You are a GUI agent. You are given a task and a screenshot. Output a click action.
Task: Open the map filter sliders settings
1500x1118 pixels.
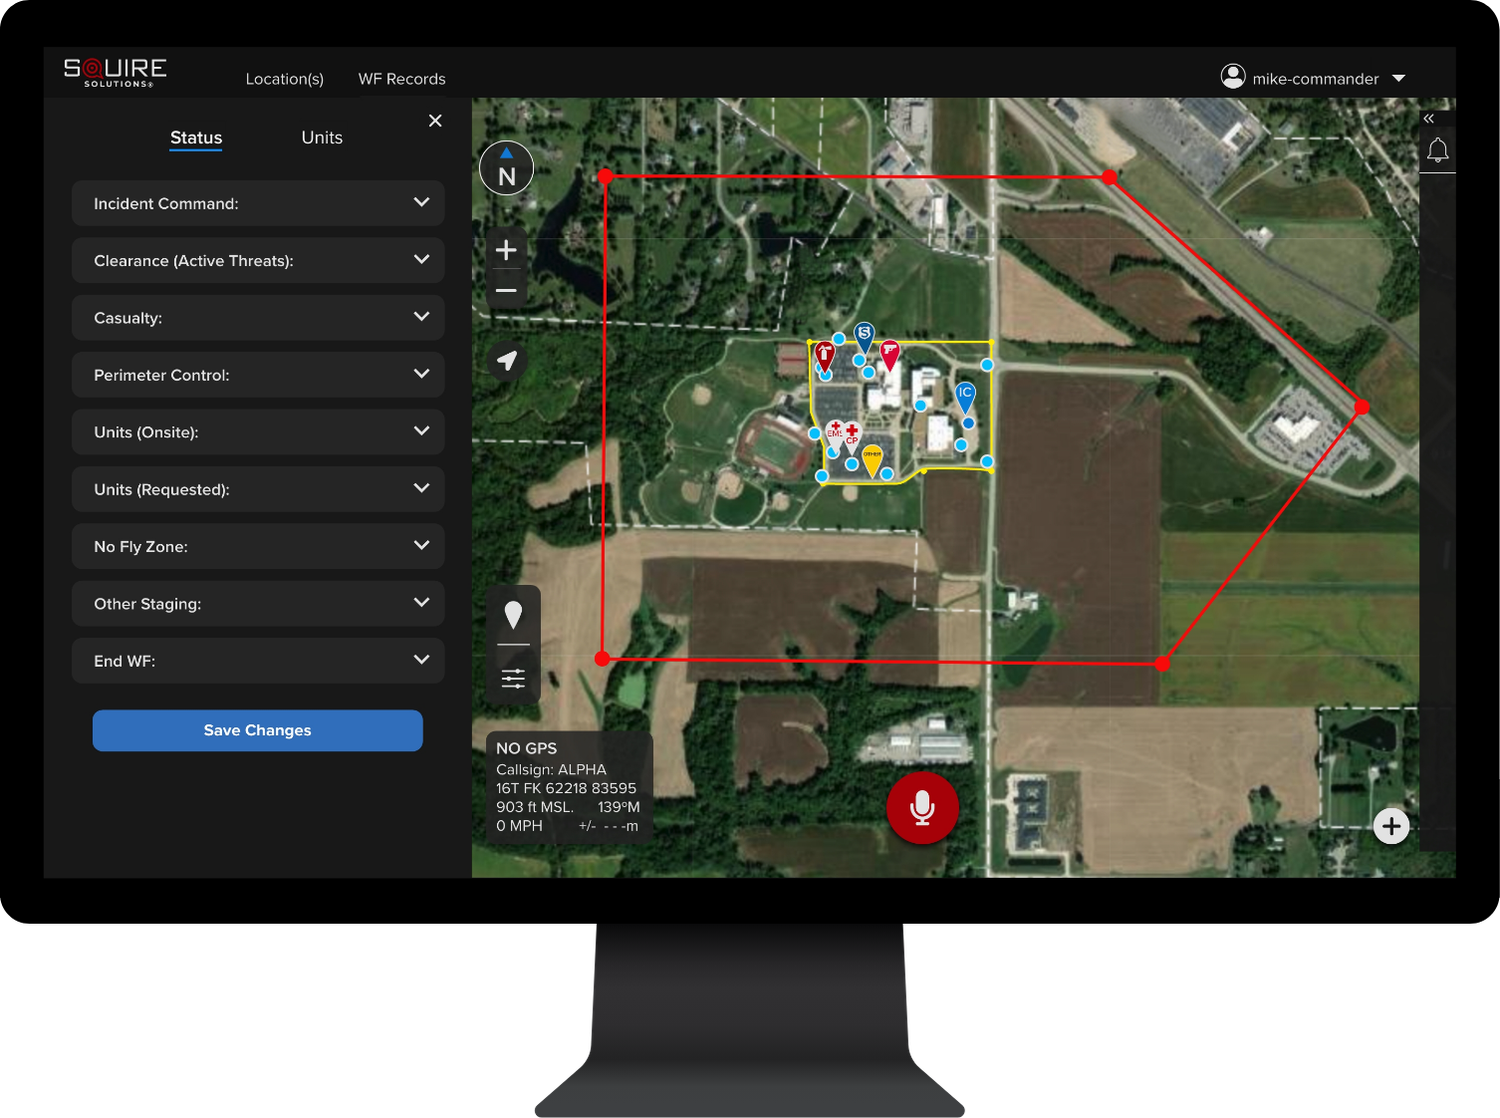[x=513, y=679]
